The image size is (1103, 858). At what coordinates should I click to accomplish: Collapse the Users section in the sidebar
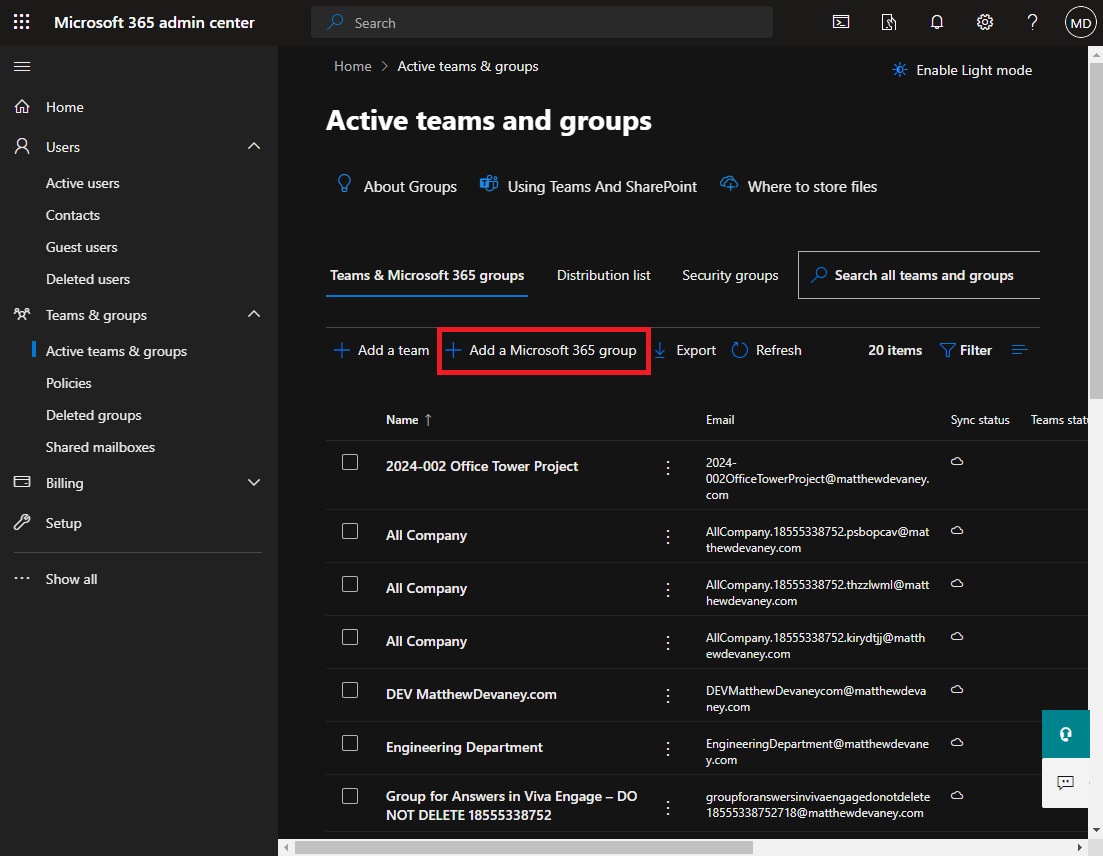253,146
